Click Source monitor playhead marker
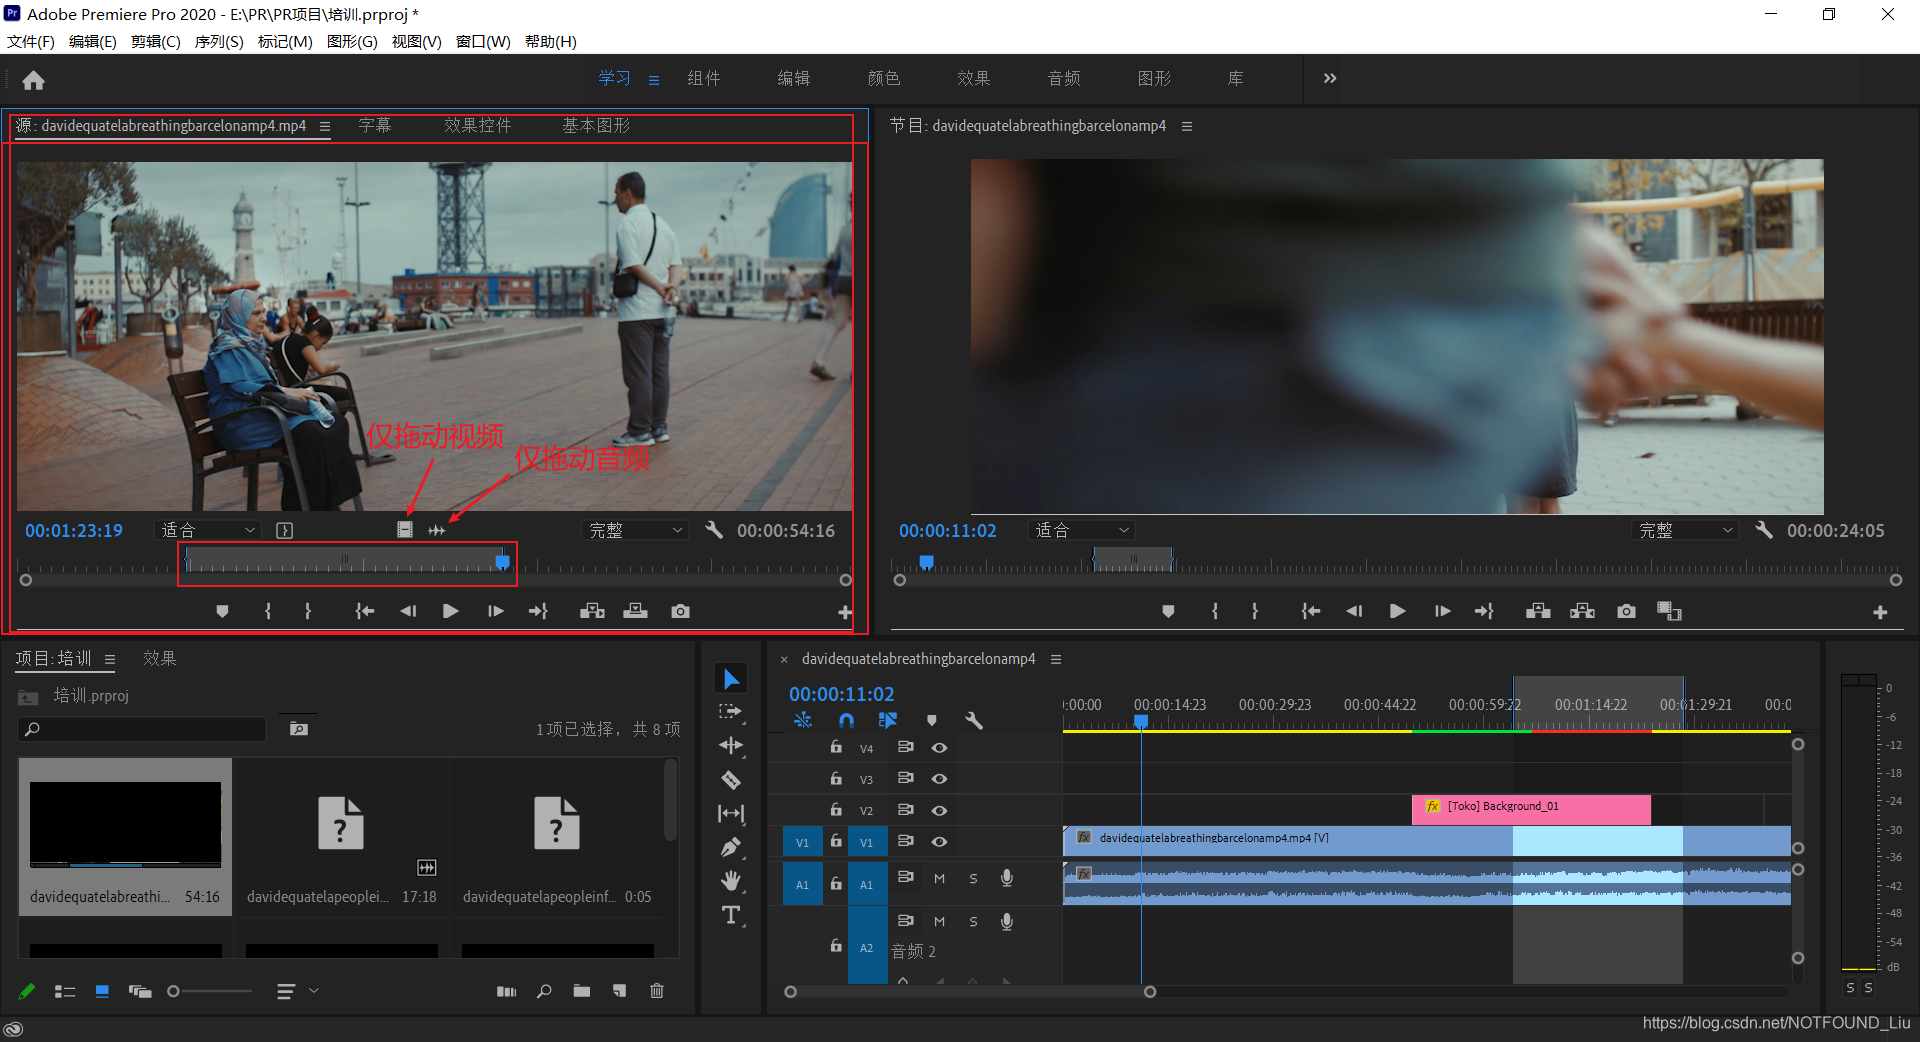This screenshot has width=1920, height=1042. click(x=503, y=563)
